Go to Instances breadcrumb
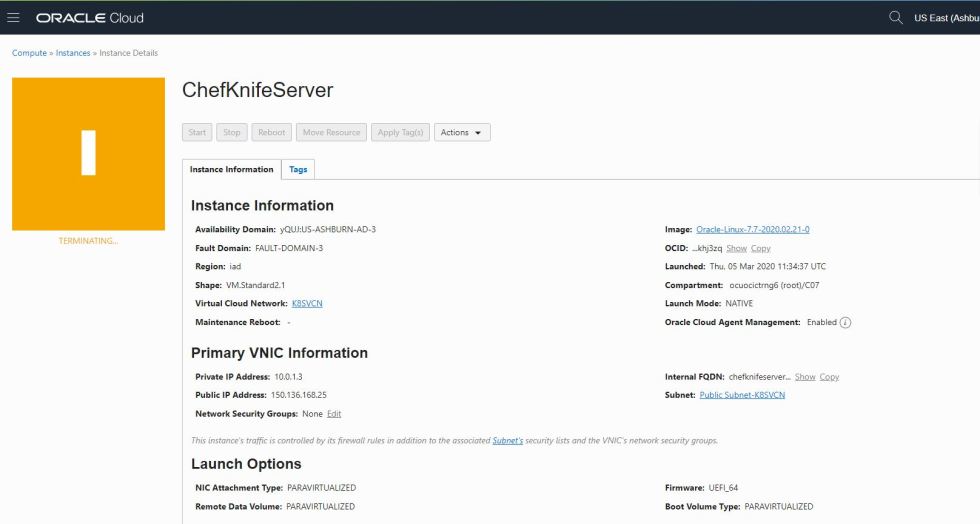Screen dimensions: 980x524 [x=73, y=53]
